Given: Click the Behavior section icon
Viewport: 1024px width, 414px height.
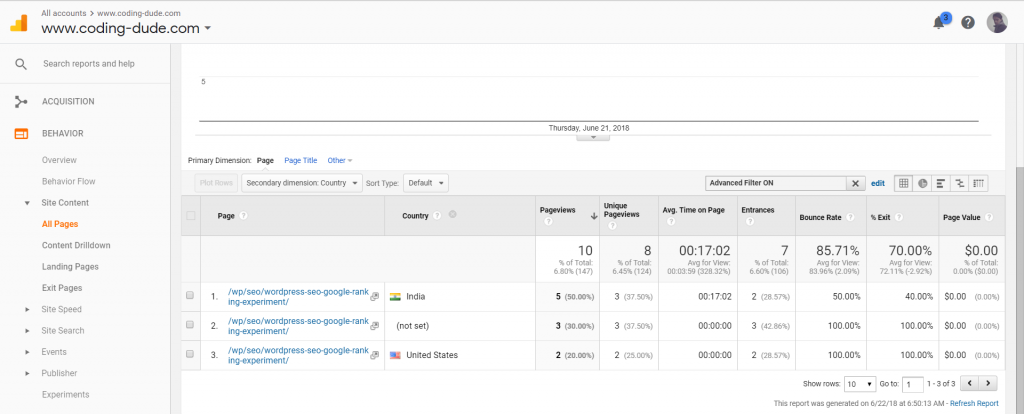Looking at the screenshot, I should pos(21,133).
